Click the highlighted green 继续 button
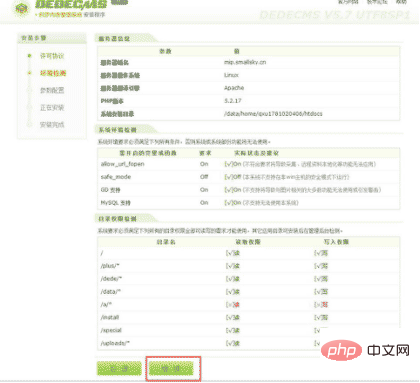Image resolution: width=420 pixels, height=383 pixels. (171, 368)
